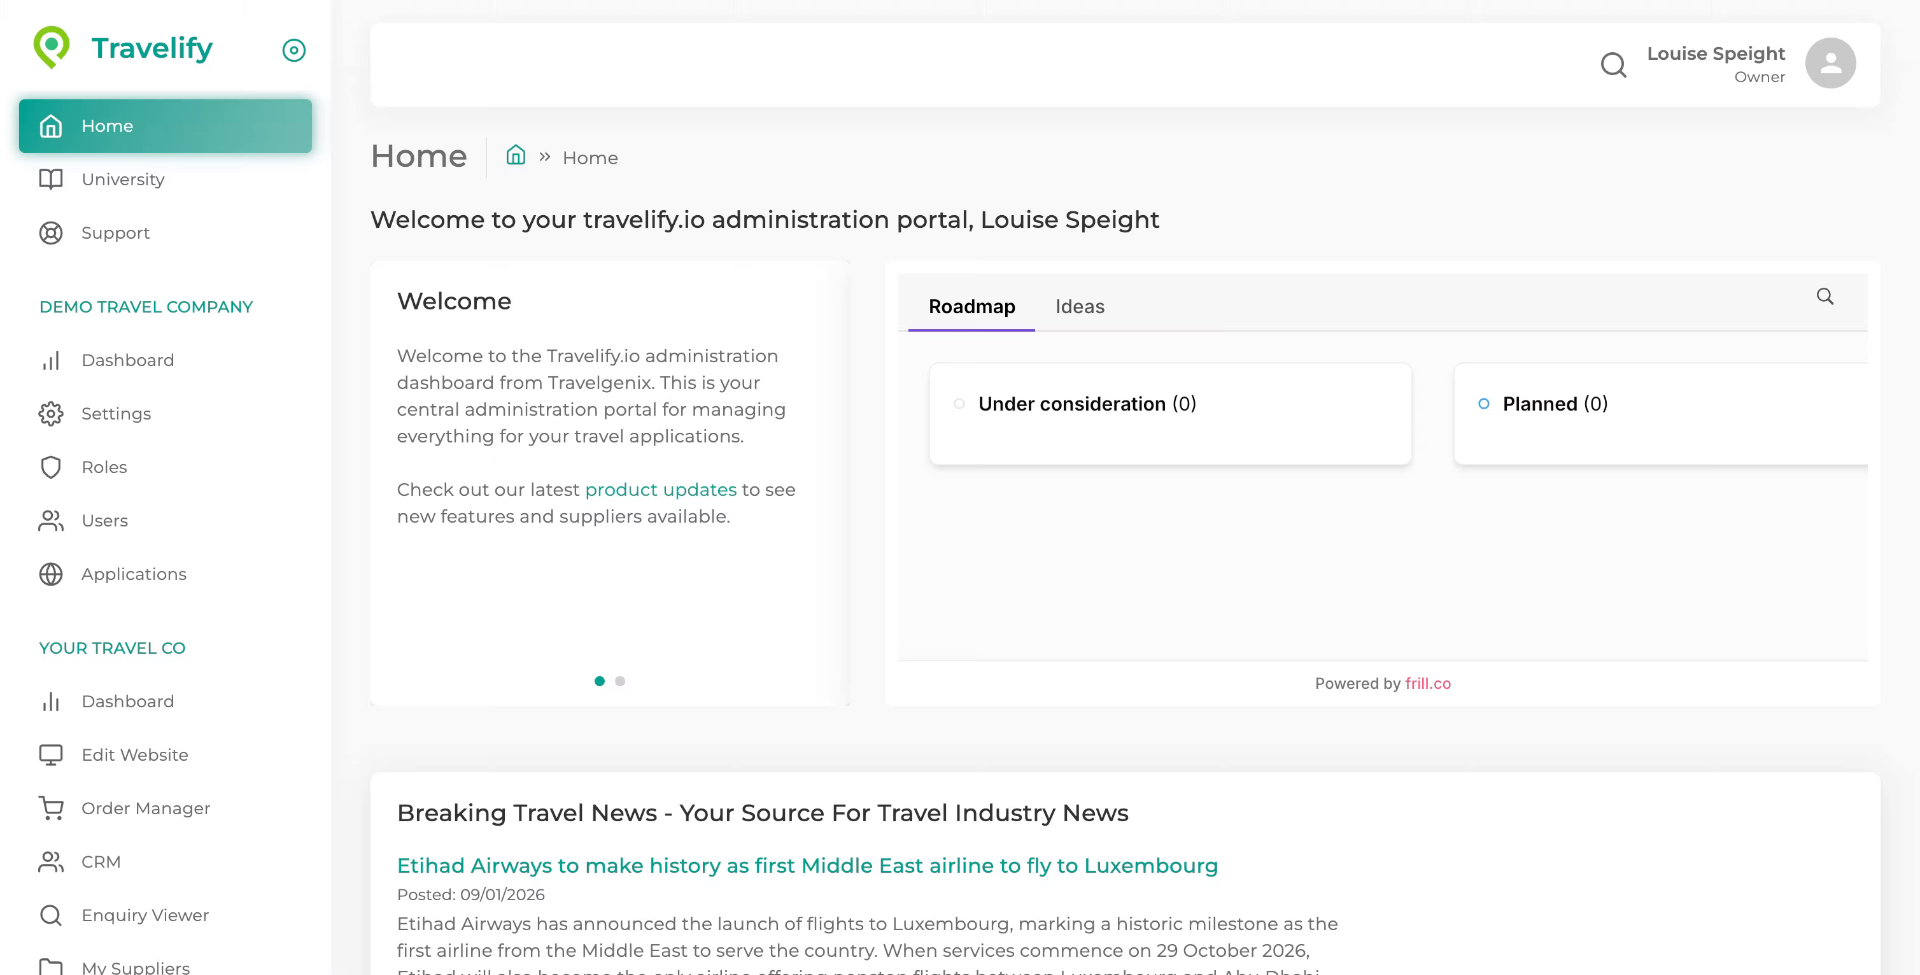The image size is (1920, 975).
Task: Open the user avatar profile menu
Action: [x=1830, y=64]
